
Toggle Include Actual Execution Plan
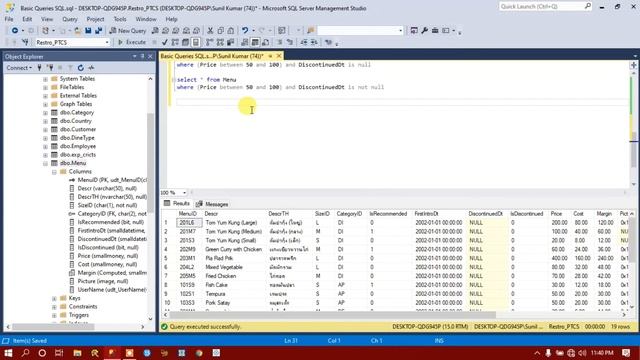click(209, 42)
